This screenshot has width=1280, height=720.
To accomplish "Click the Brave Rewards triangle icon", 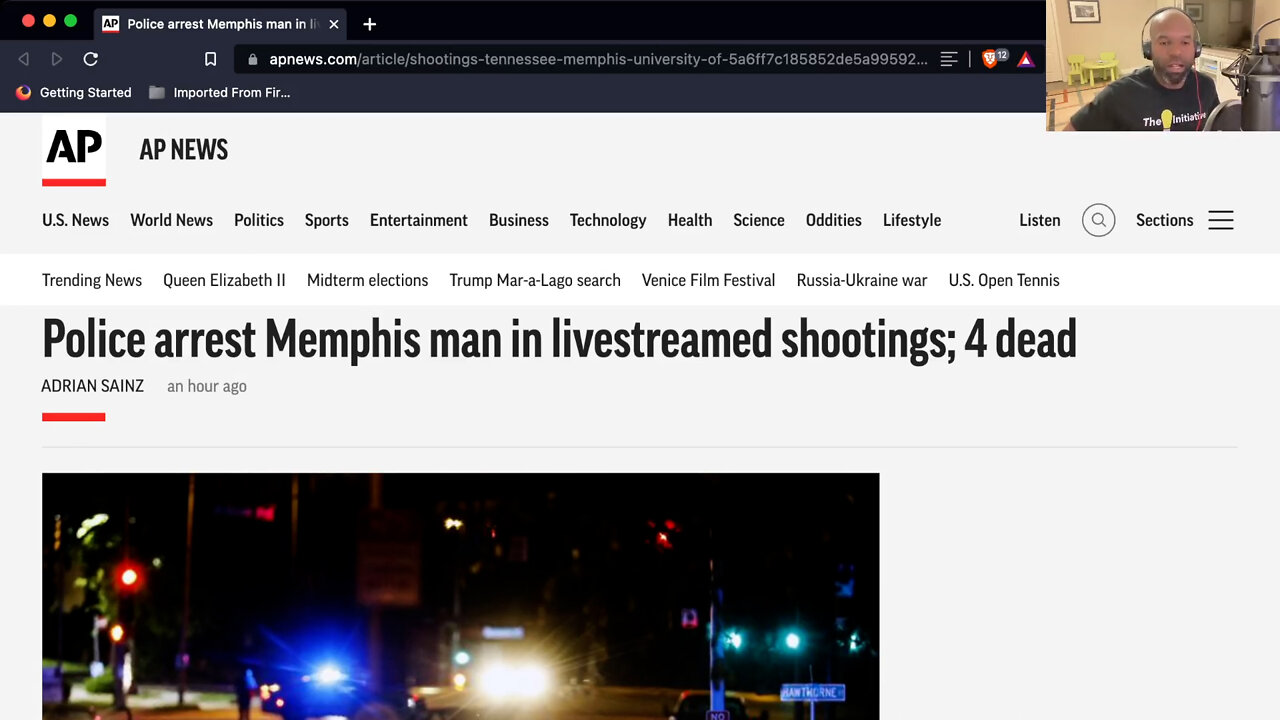I will (1025, 59).
